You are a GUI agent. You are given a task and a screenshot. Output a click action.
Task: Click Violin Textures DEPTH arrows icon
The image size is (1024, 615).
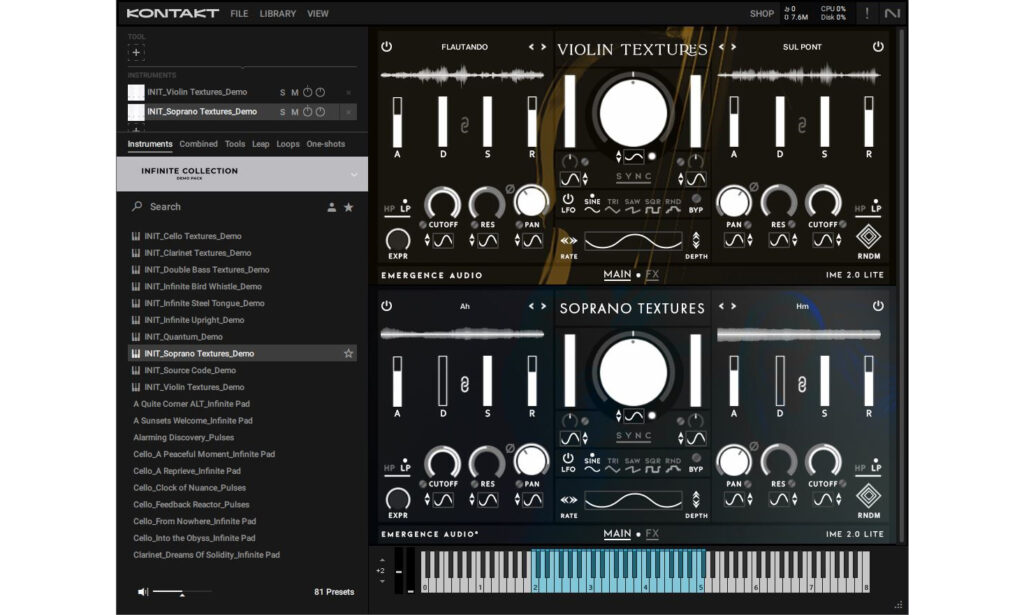[x=696, y=240]
